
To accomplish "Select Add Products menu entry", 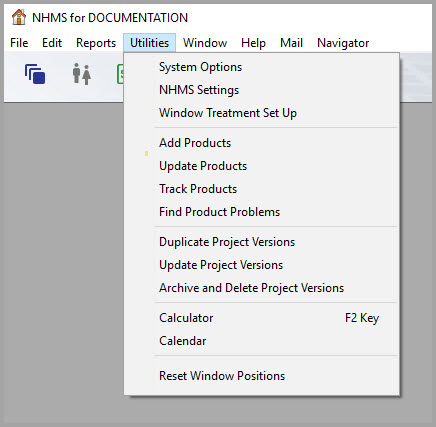I will click(262, 143).
